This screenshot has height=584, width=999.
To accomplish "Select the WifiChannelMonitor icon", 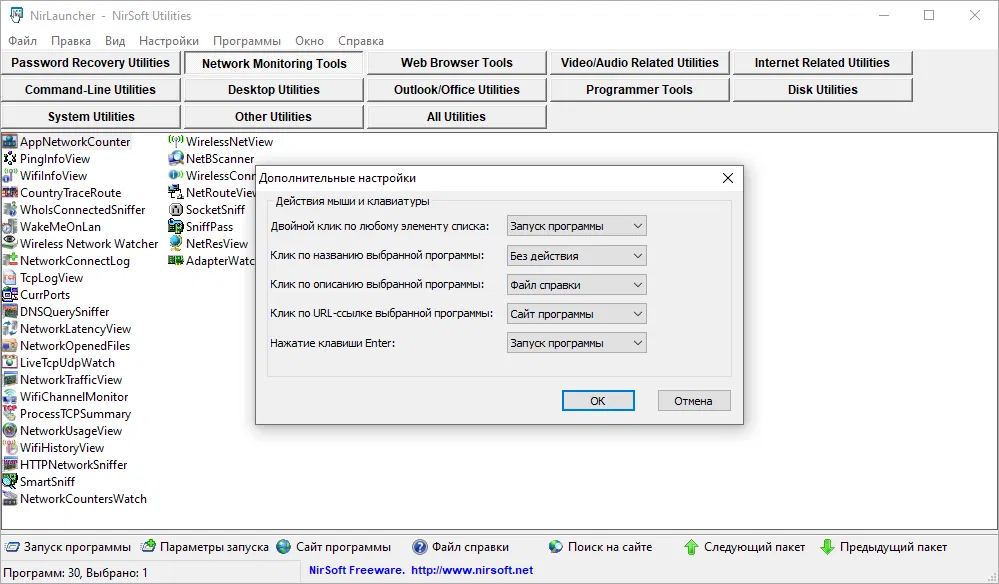I will 10,396.
